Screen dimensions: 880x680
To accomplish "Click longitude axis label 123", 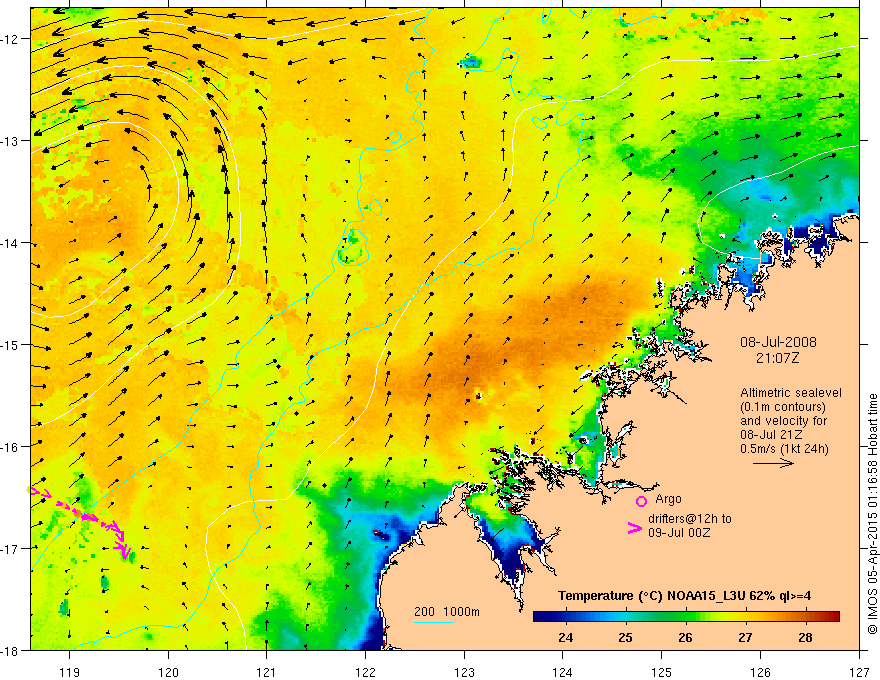I will pos(464,672).
